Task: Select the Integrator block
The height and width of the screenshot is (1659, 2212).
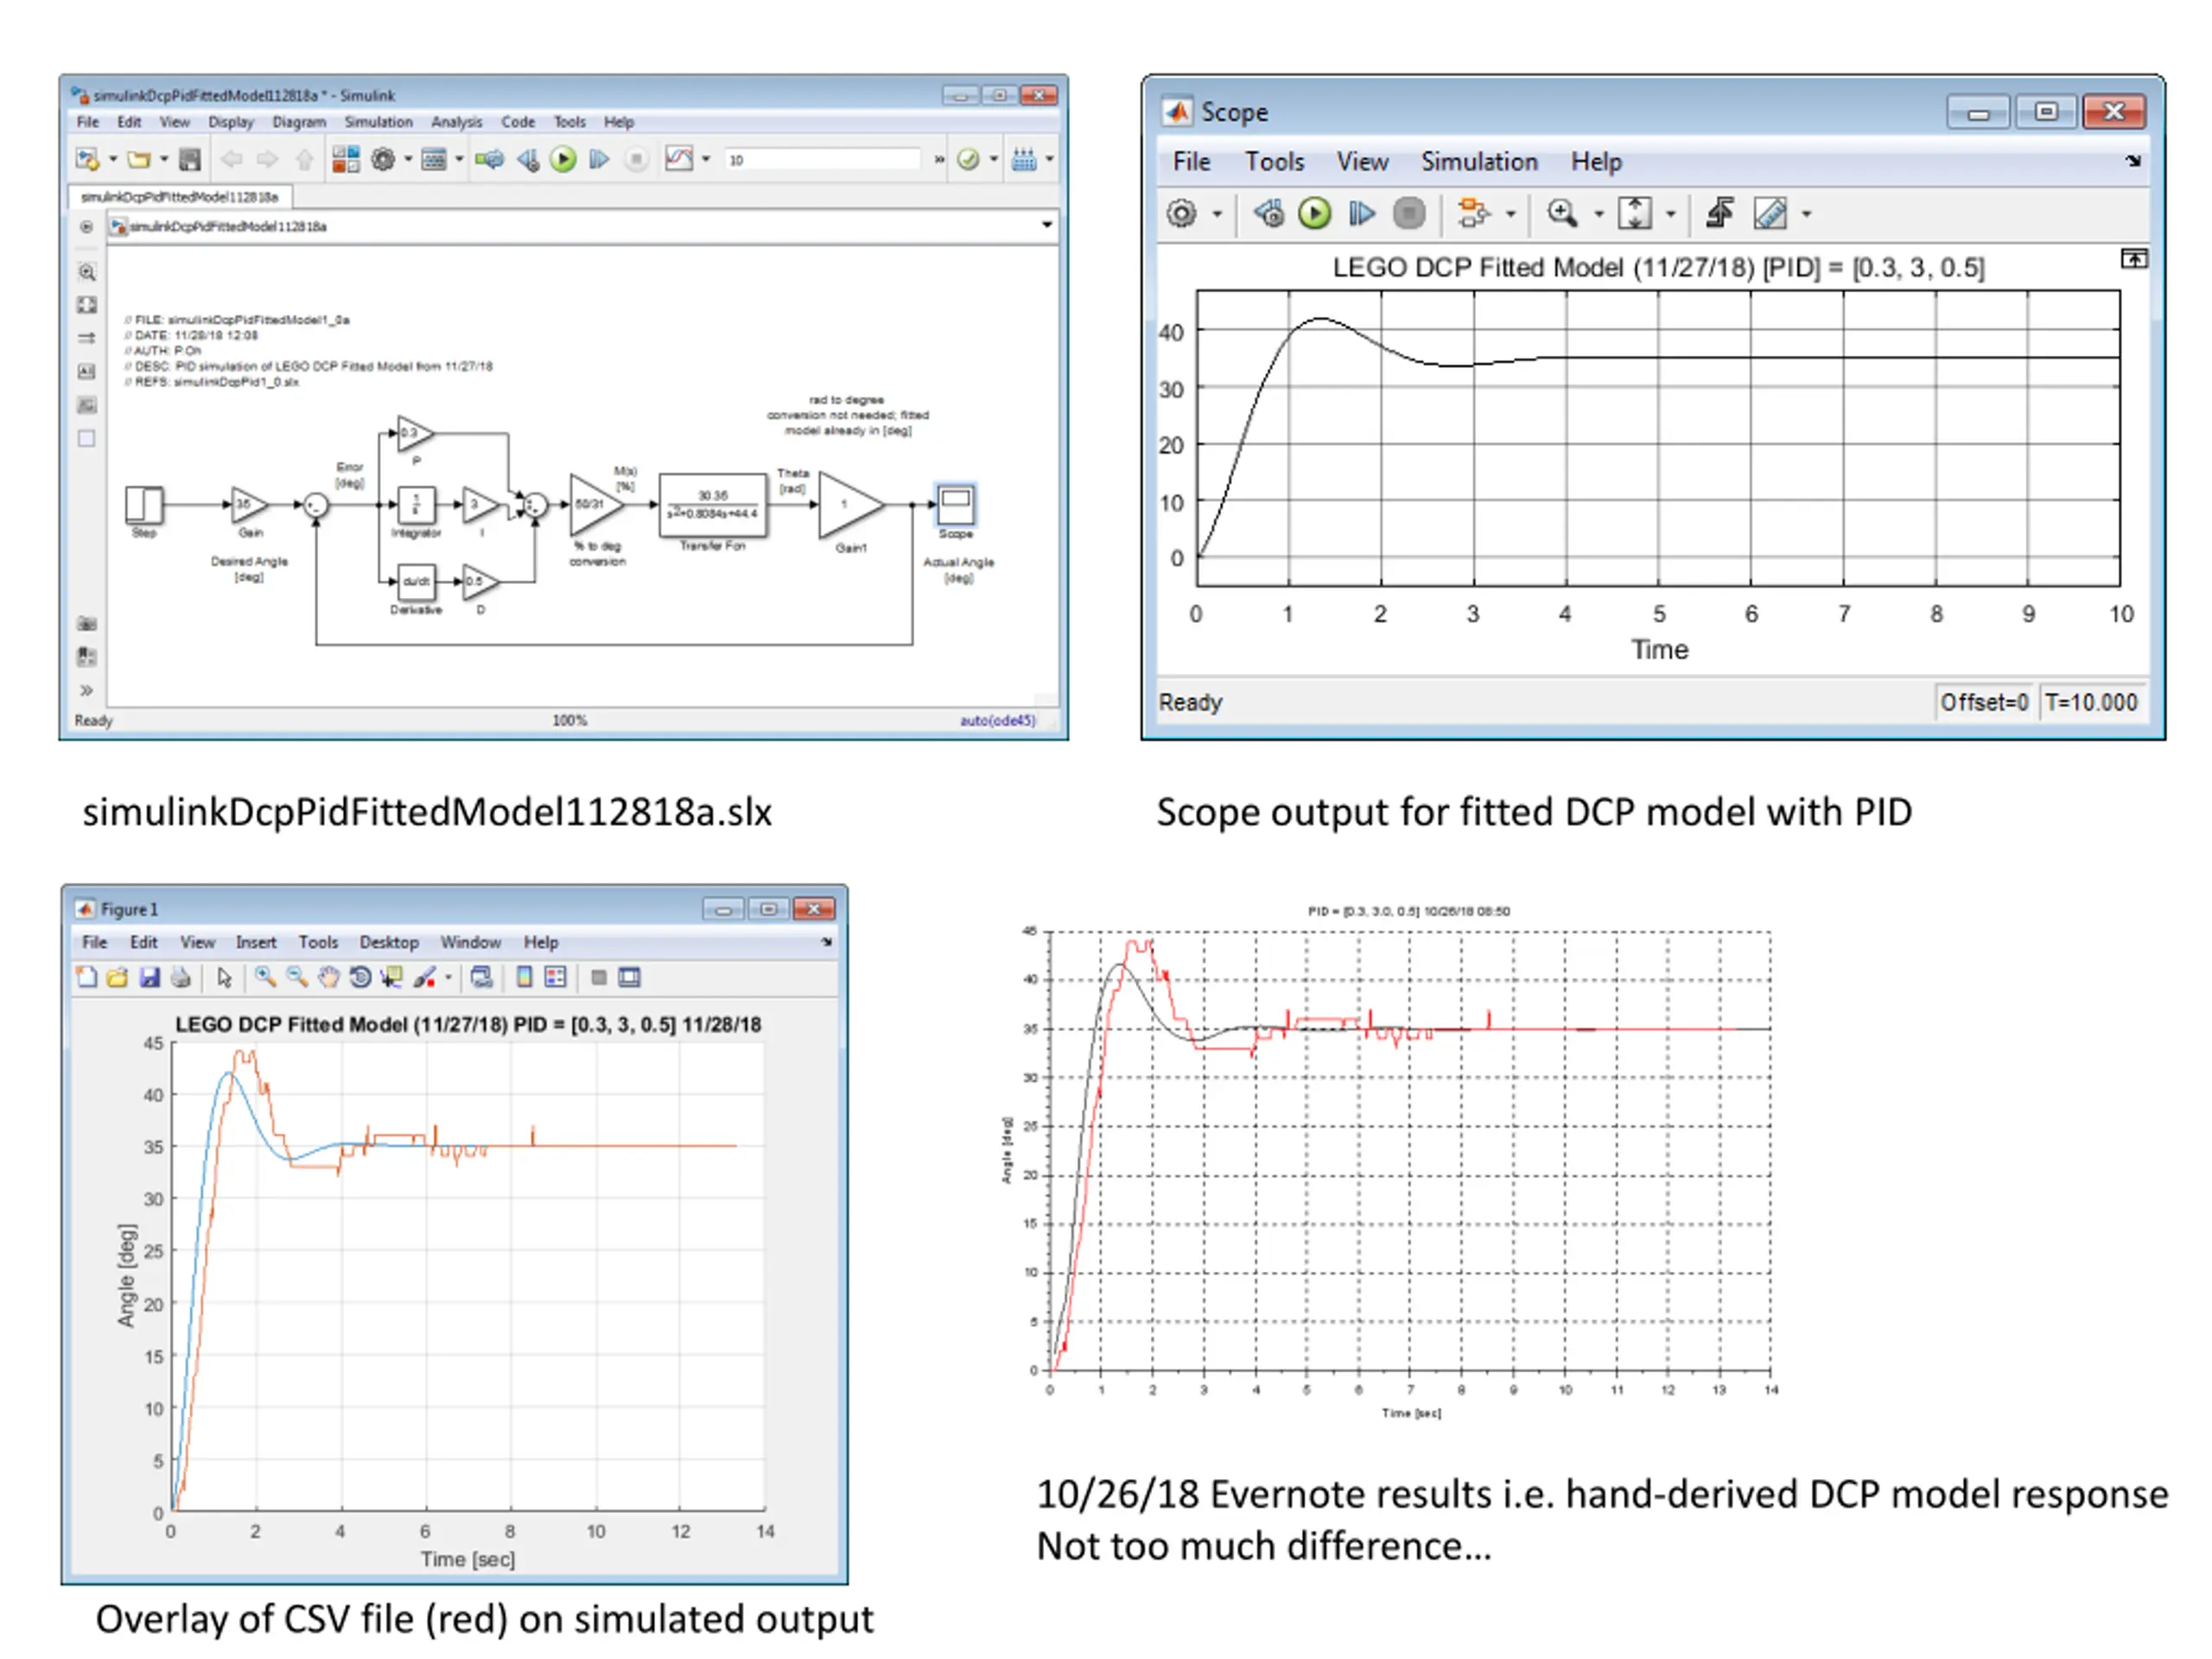Action: [416, 505]
